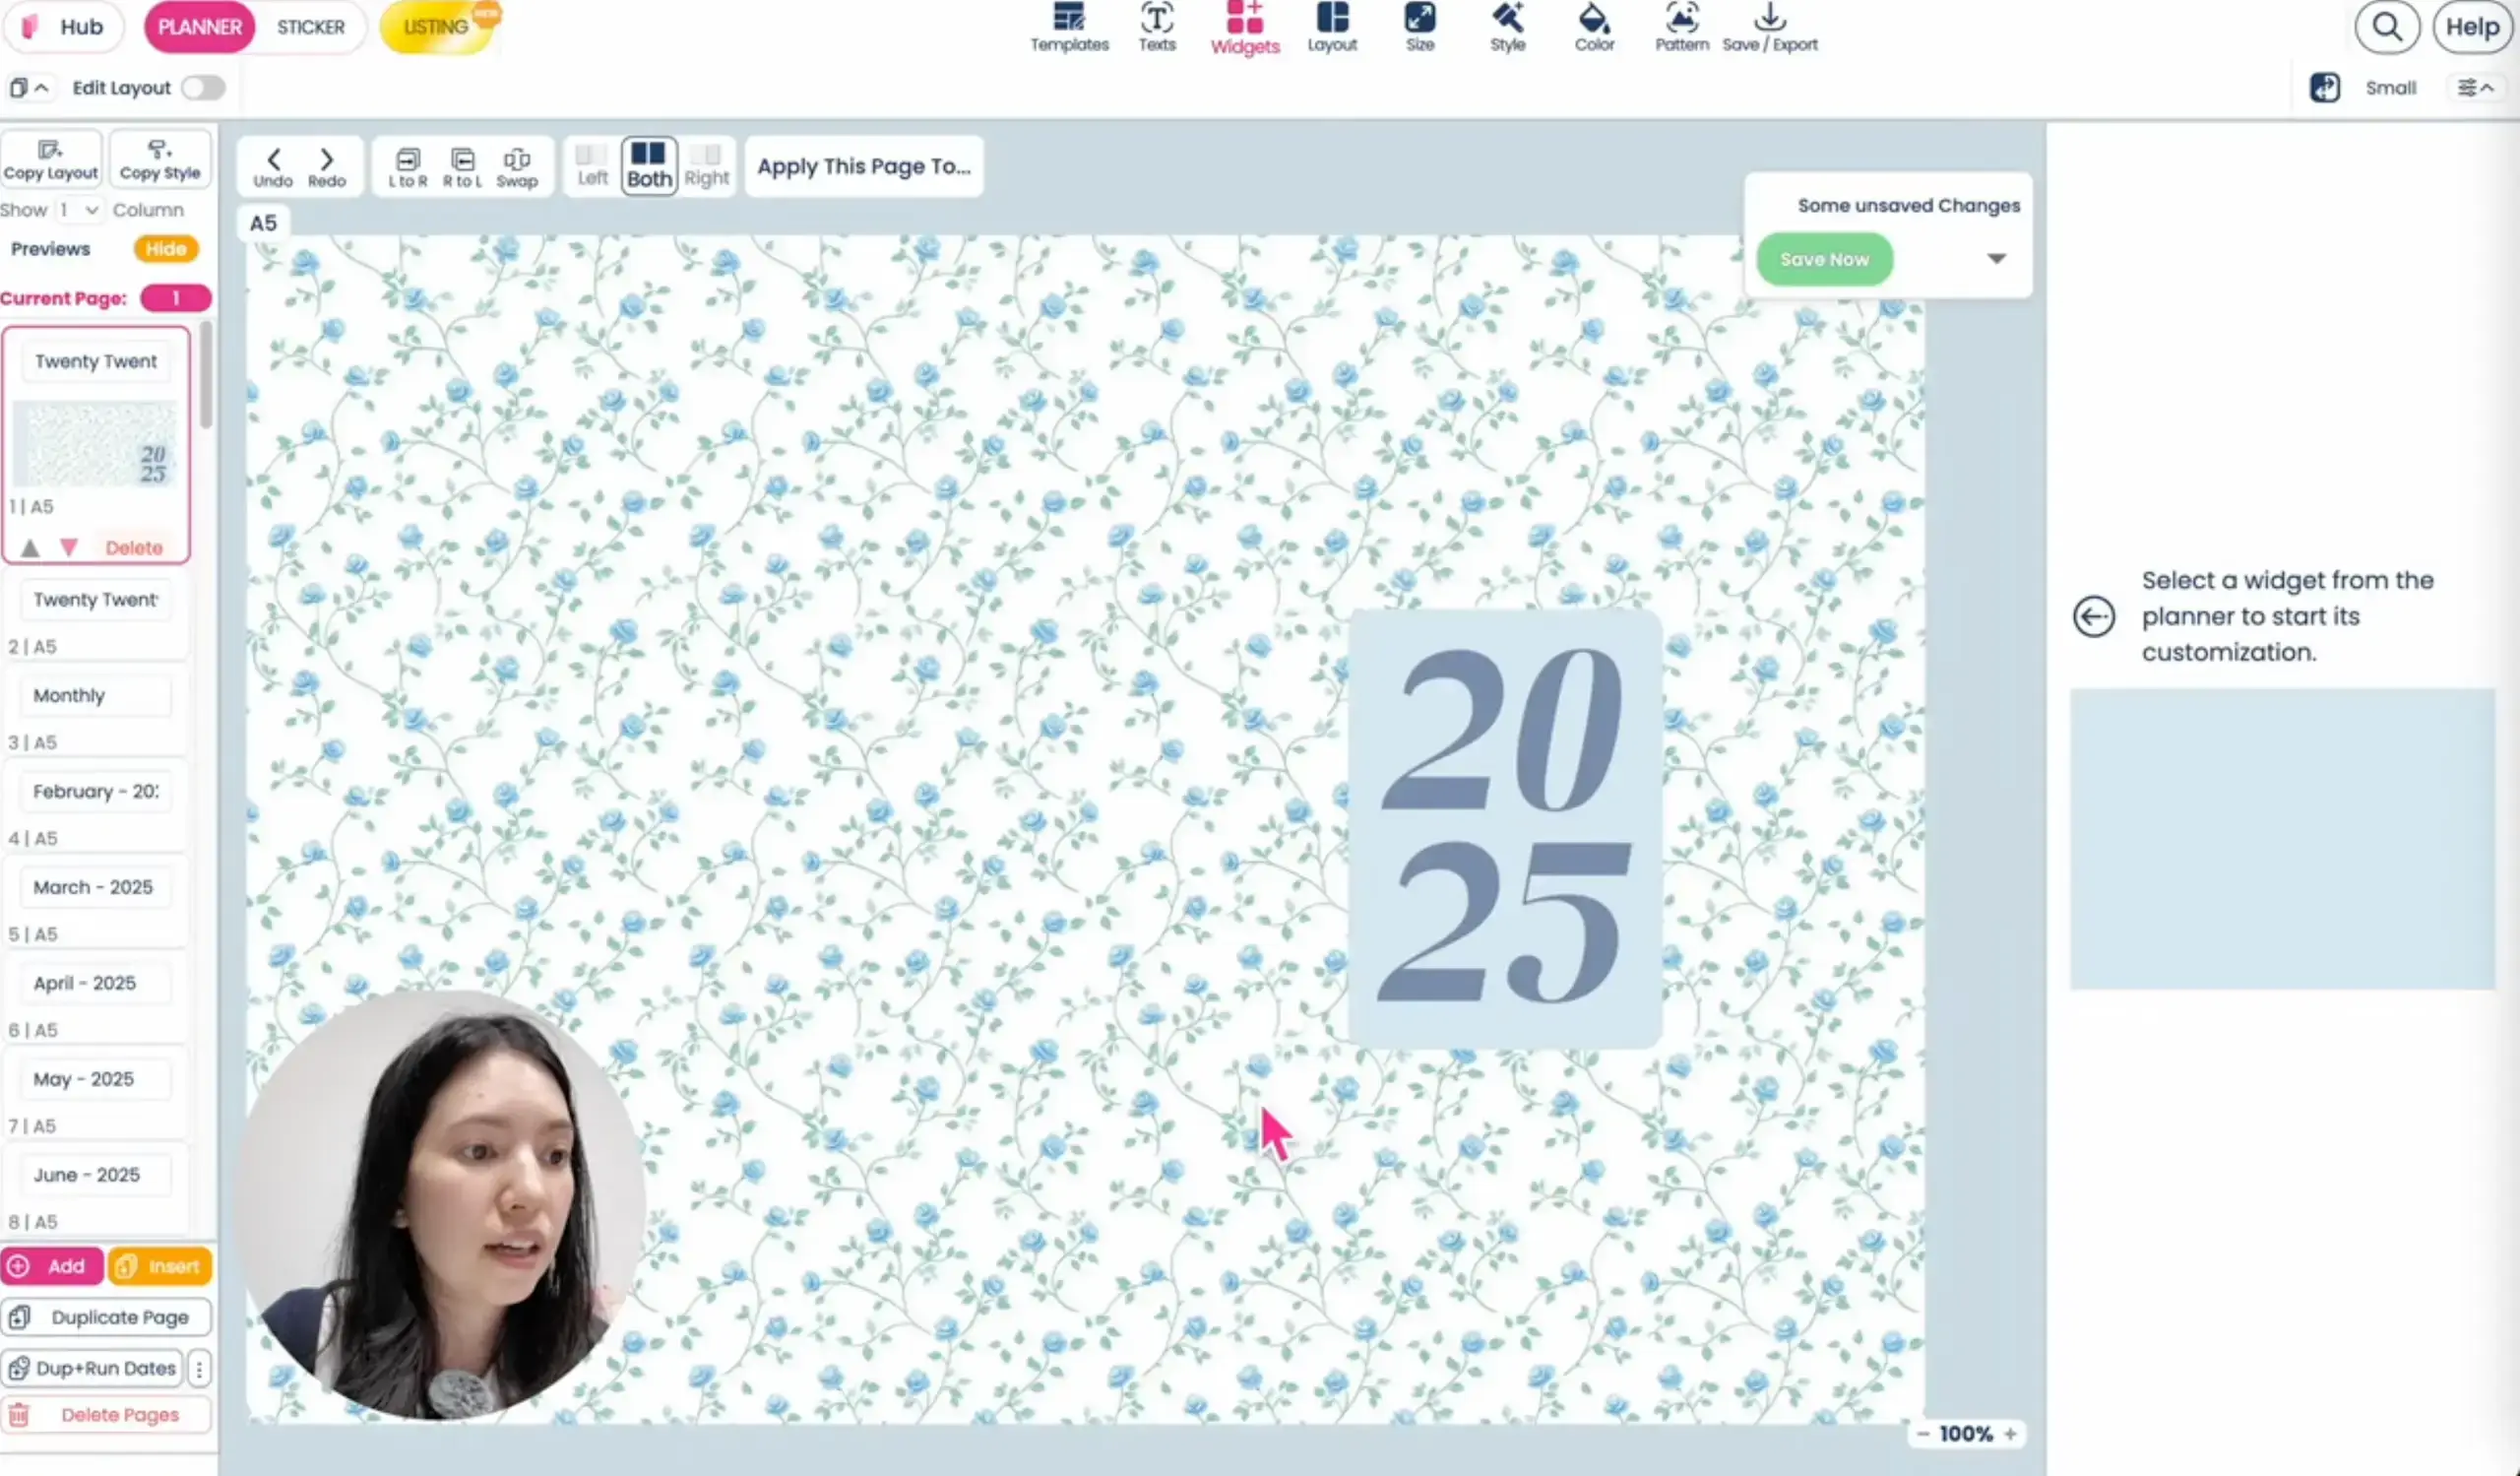Click the Duplicate Page button
Screen dimensions: 2520x1476
[106, 1317]
